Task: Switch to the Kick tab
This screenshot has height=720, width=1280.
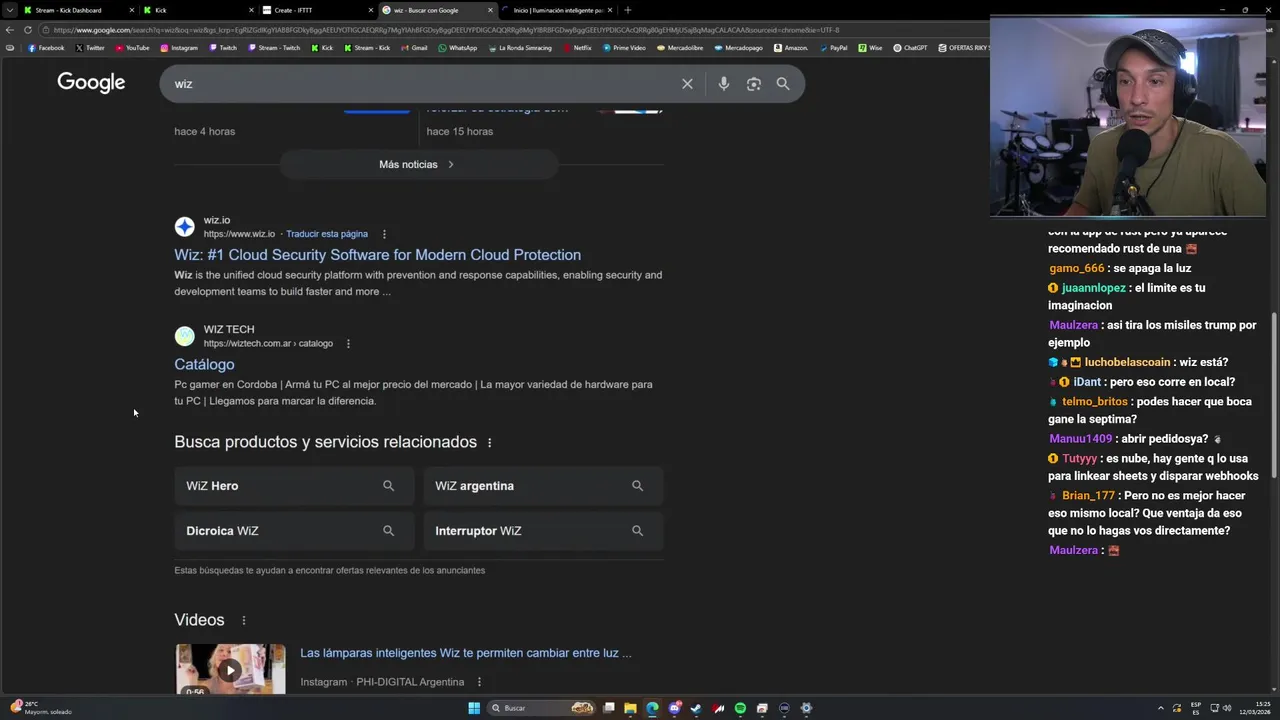Action: [x=197, y=10]
